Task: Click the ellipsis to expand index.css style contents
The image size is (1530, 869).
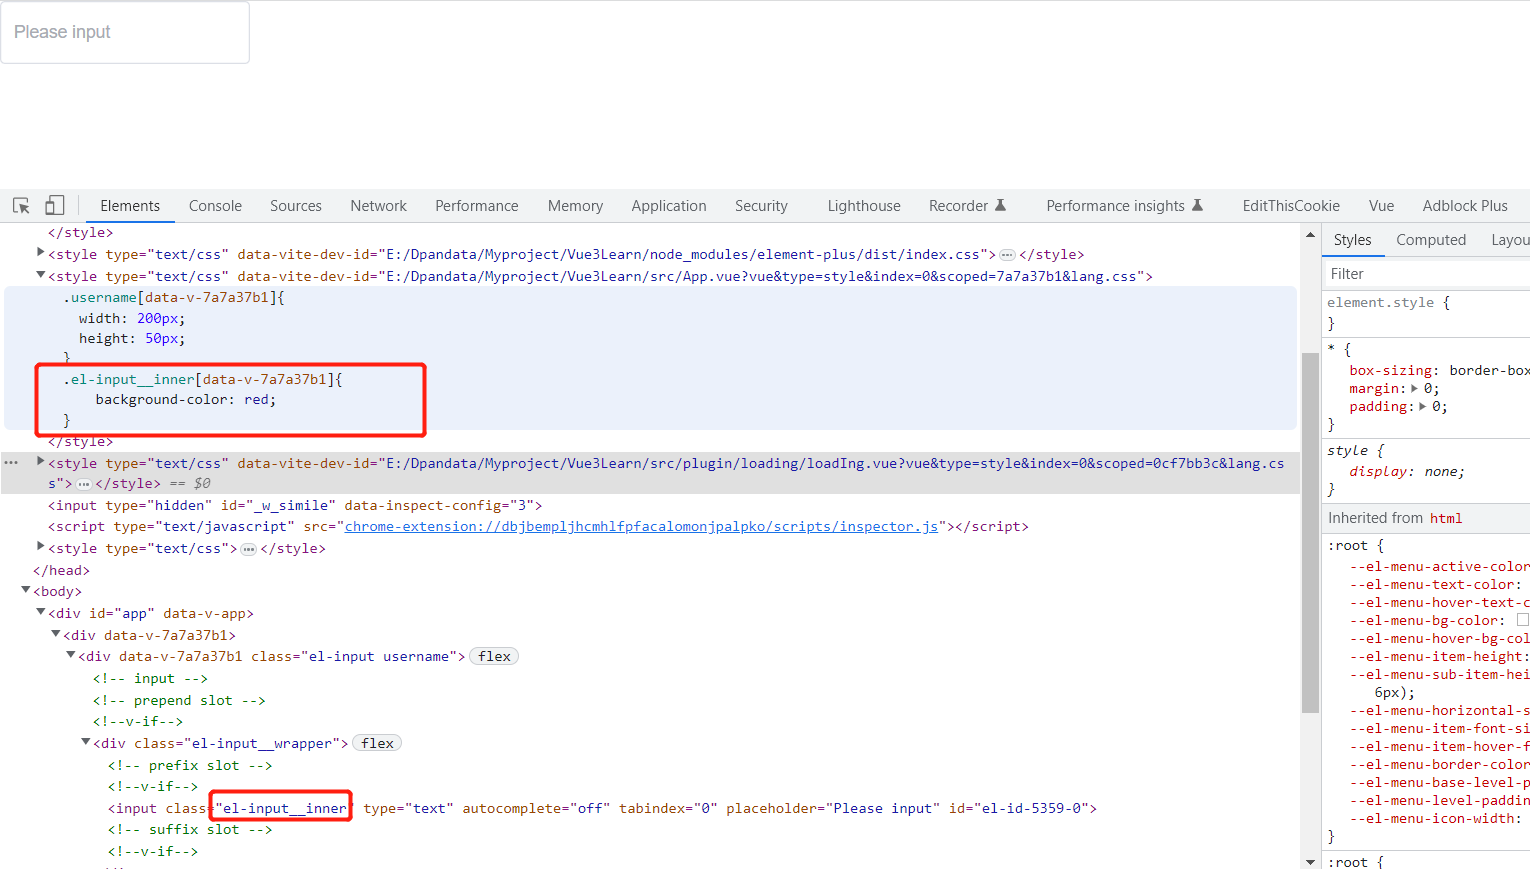Action: coord(1005,254)
